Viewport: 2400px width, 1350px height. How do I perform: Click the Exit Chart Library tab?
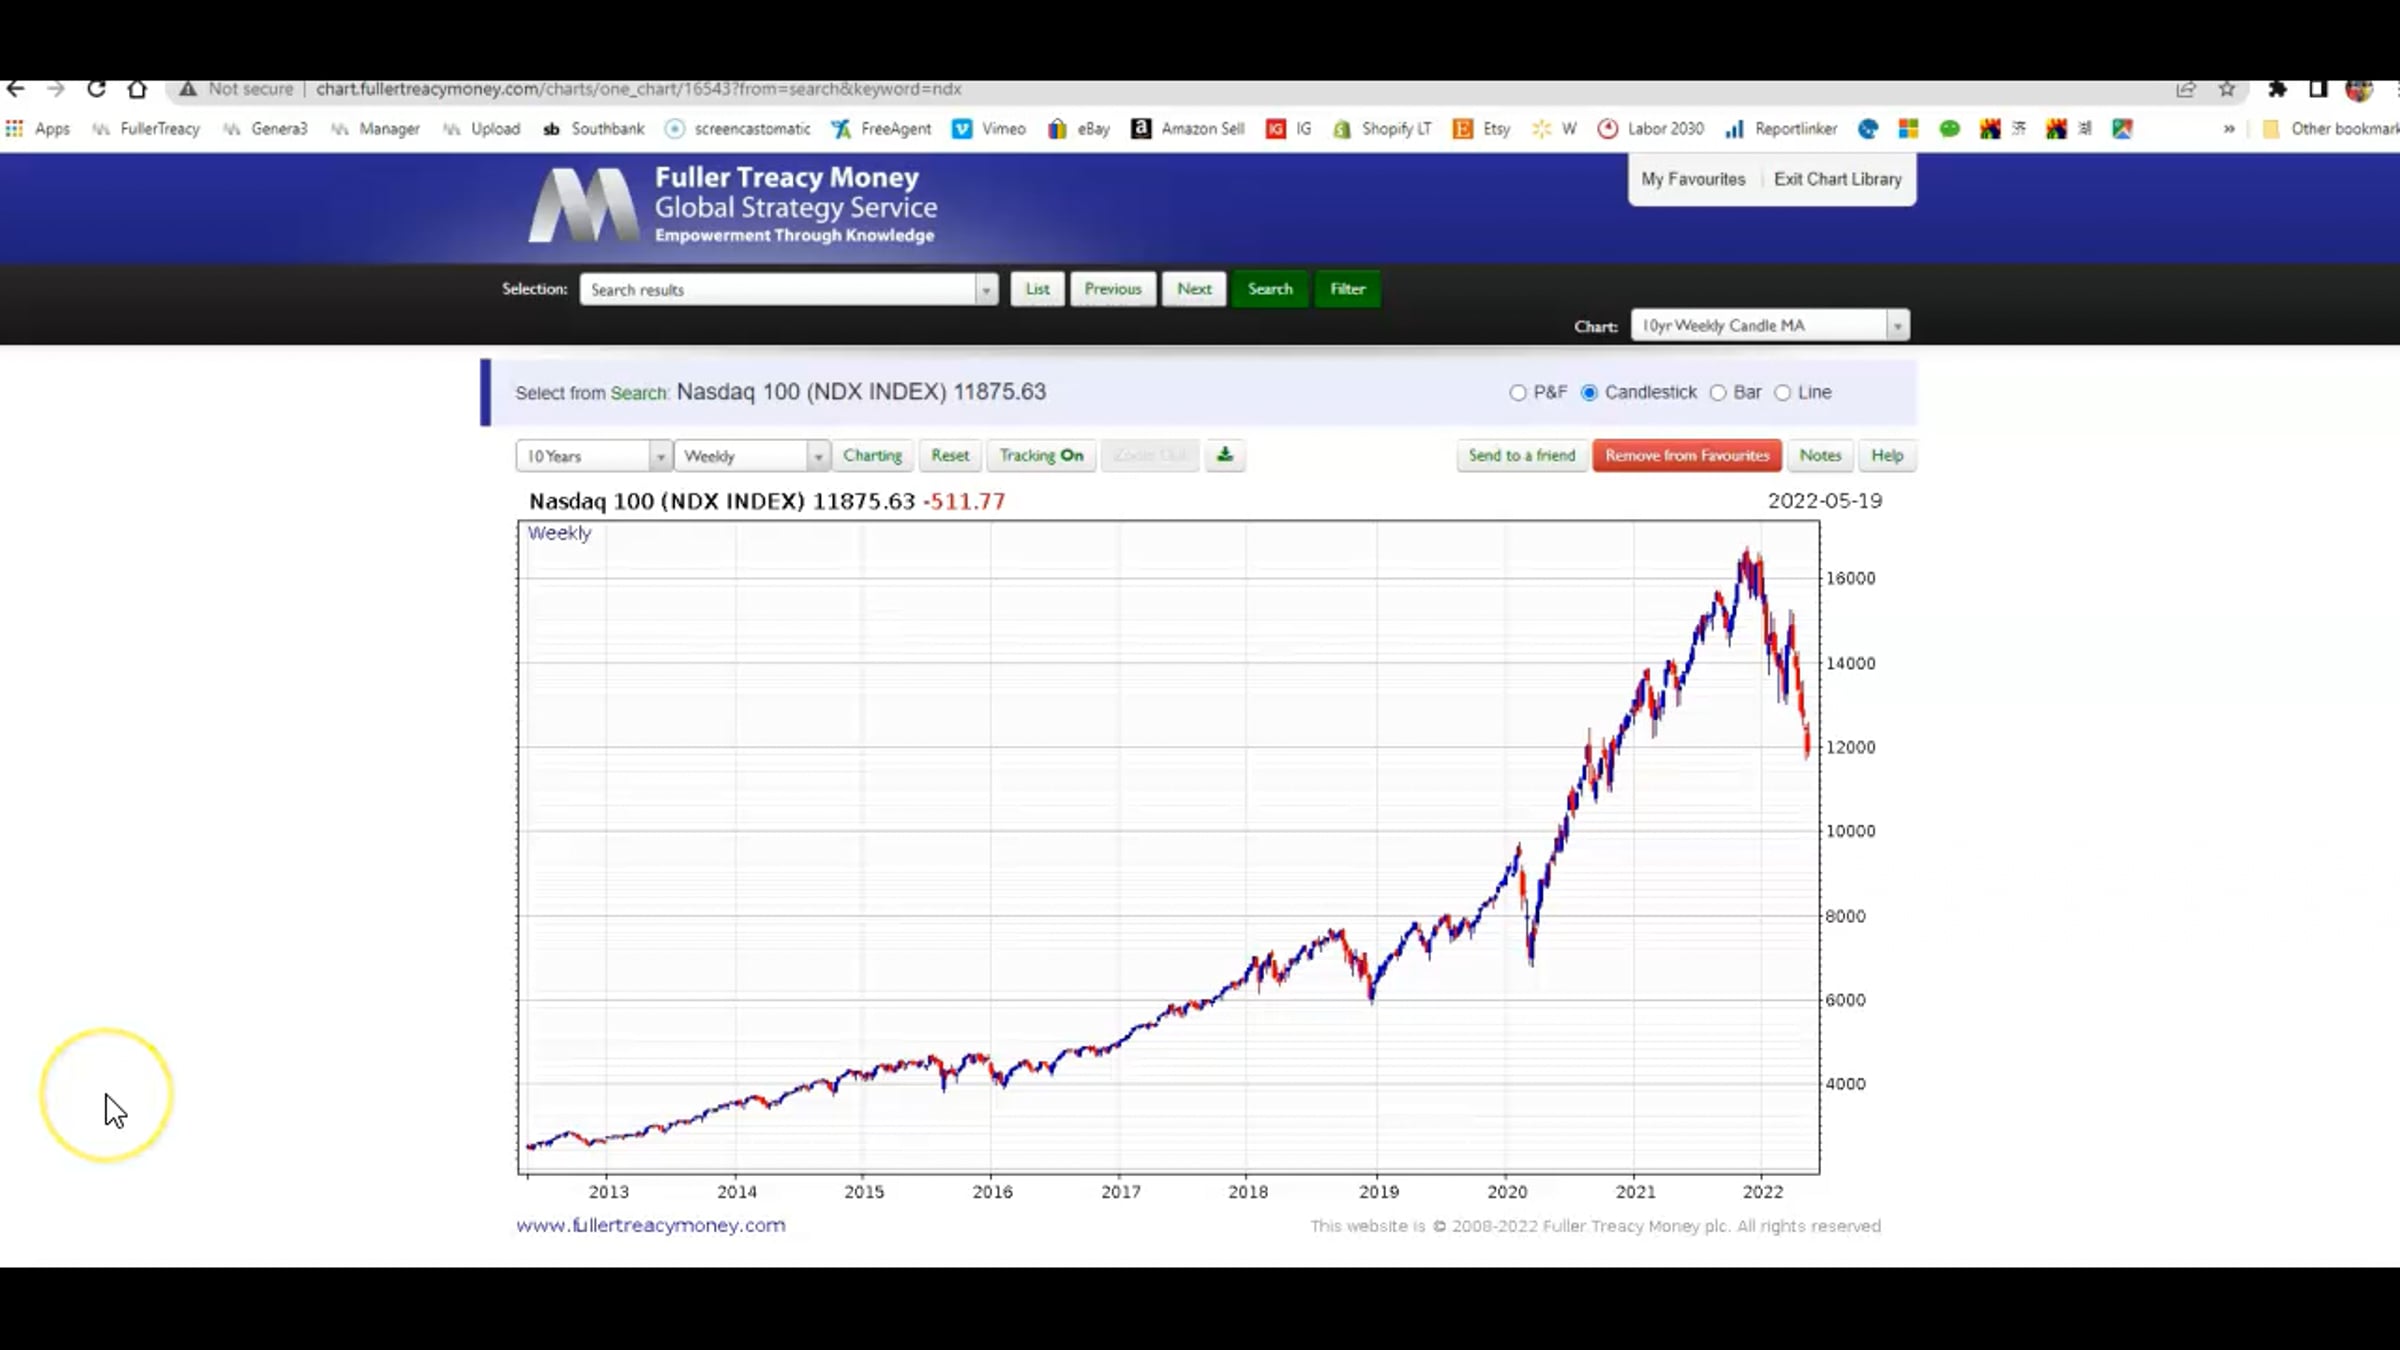pyautogui.click(x=1838, y=179)
